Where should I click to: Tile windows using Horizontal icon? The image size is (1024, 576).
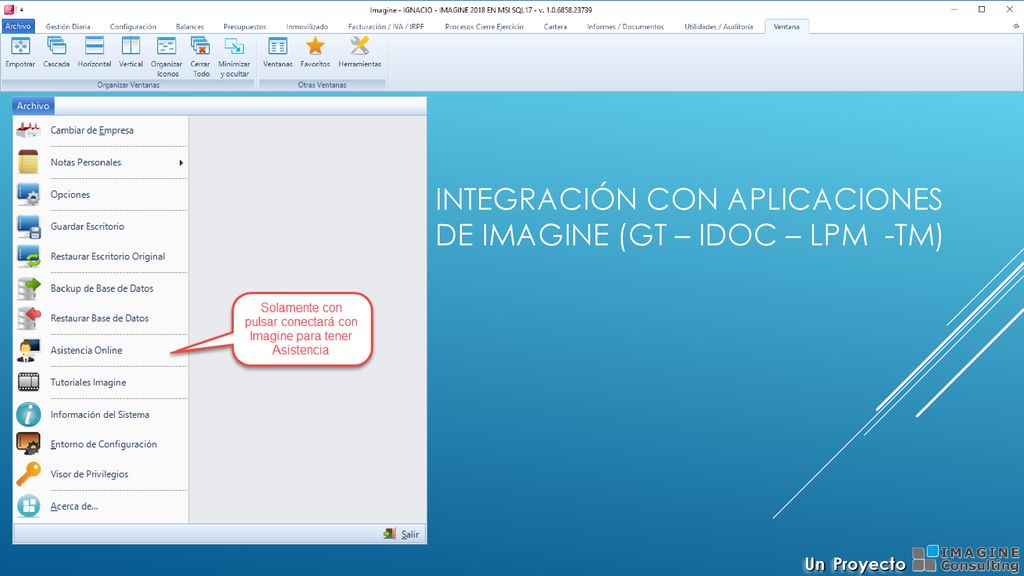[94, 46]
